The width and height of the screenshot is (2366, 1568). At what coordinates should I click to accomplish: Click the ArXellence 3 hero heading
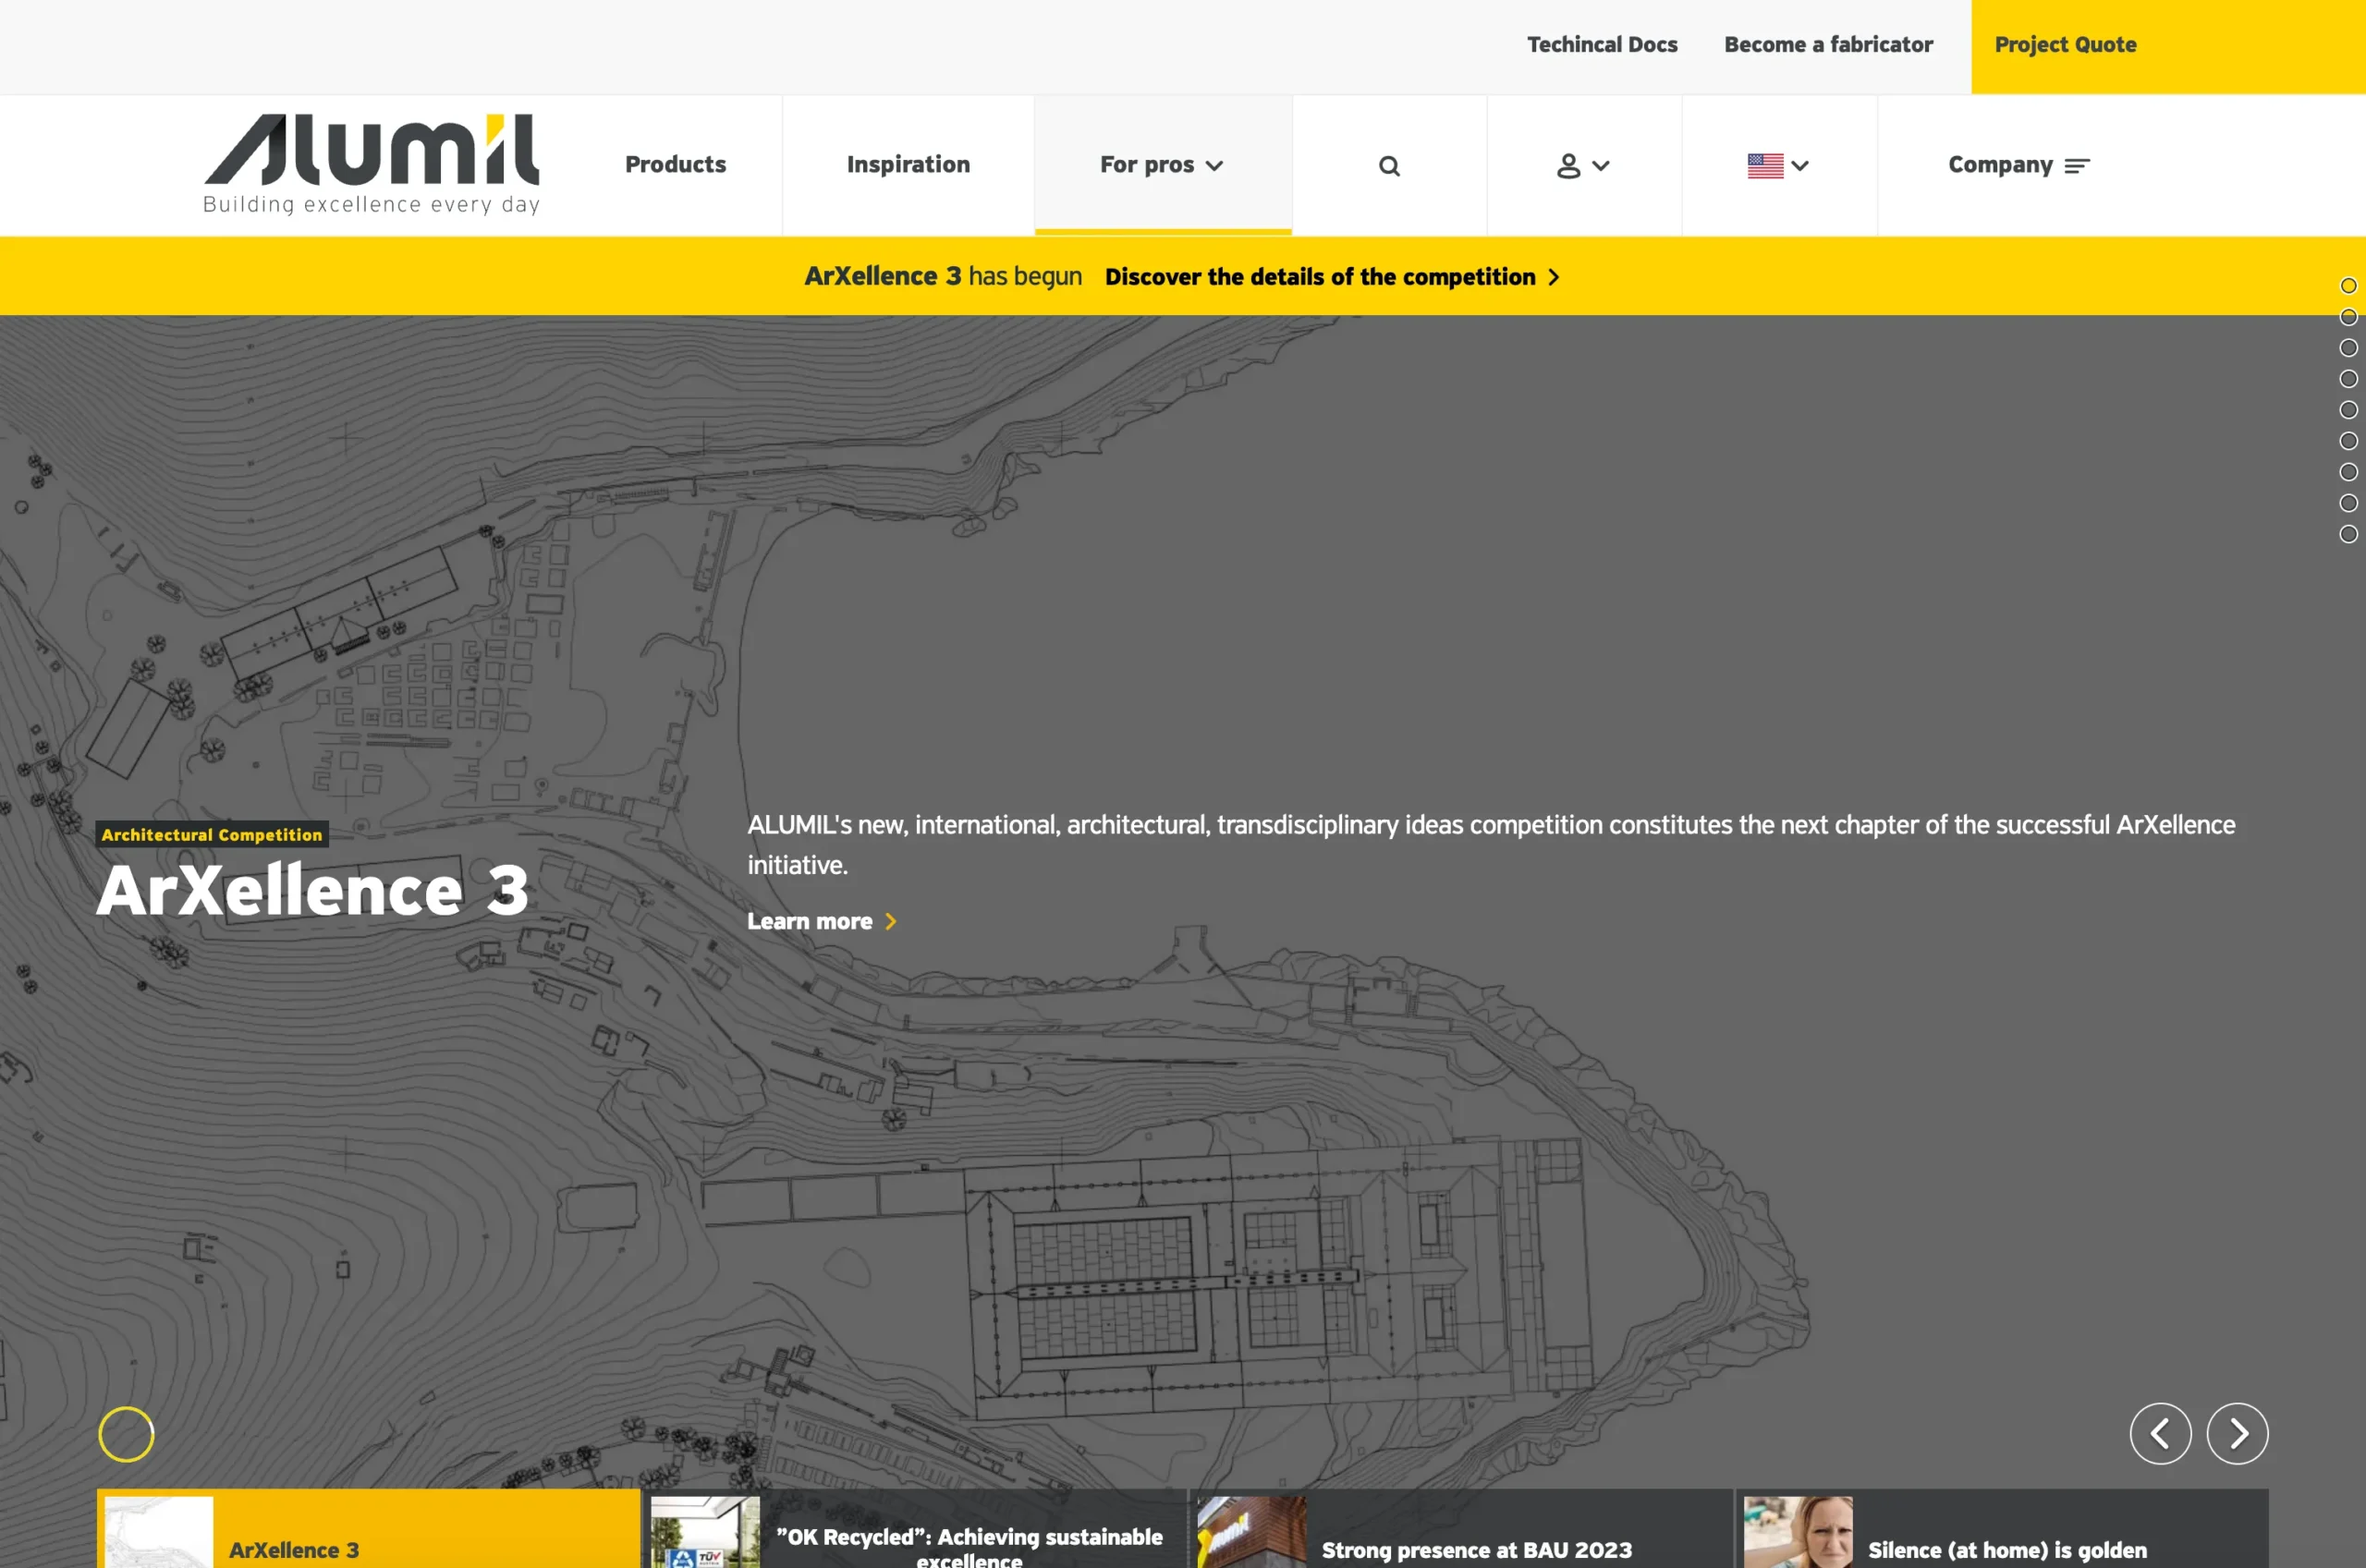(313, 890)
